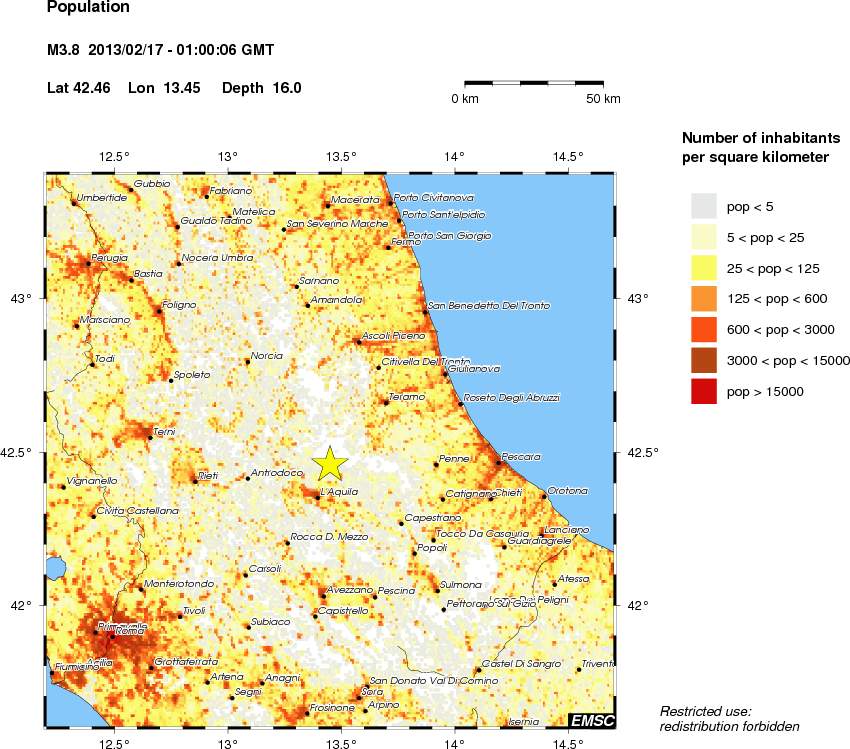Select the 'Macerata' city label
Screen dimensions: 850x749
point(355,199)
